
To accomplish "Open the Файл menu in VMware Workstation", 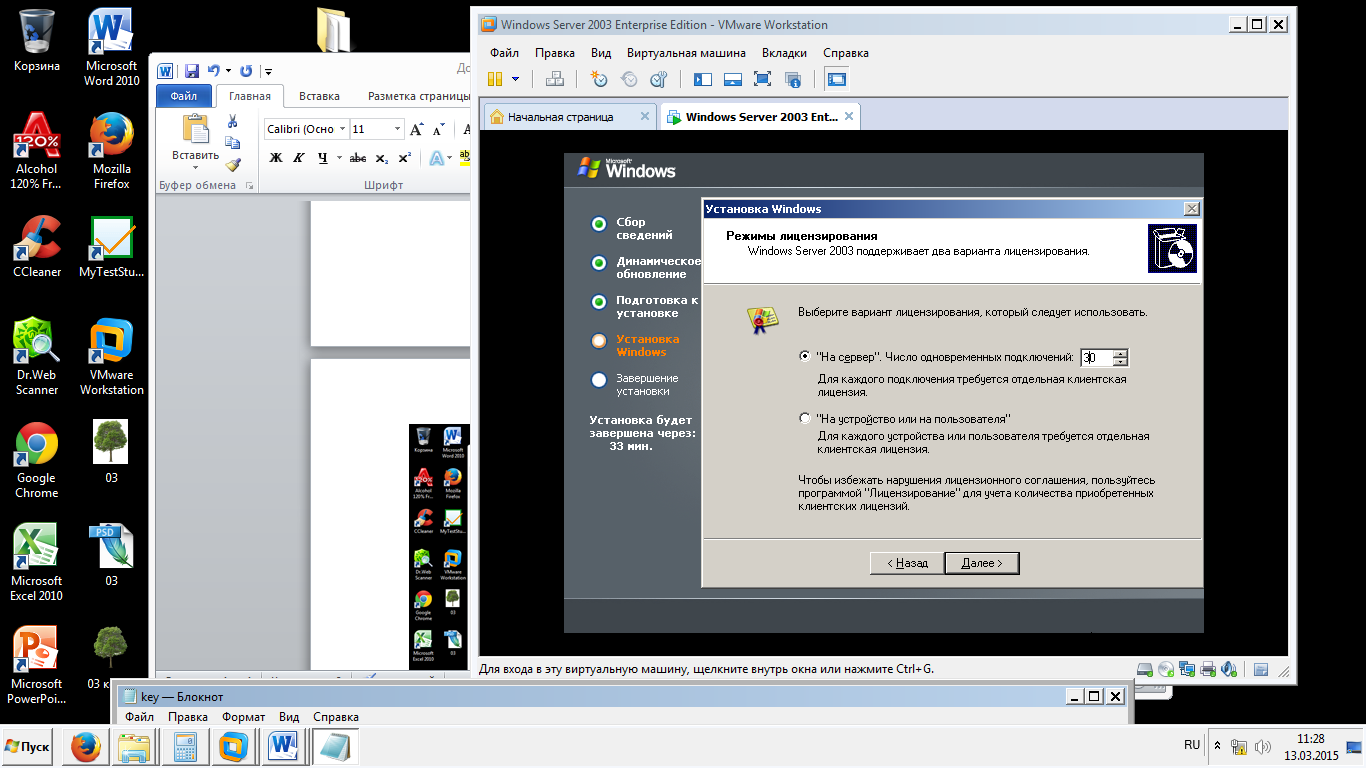I will [505, 53].
